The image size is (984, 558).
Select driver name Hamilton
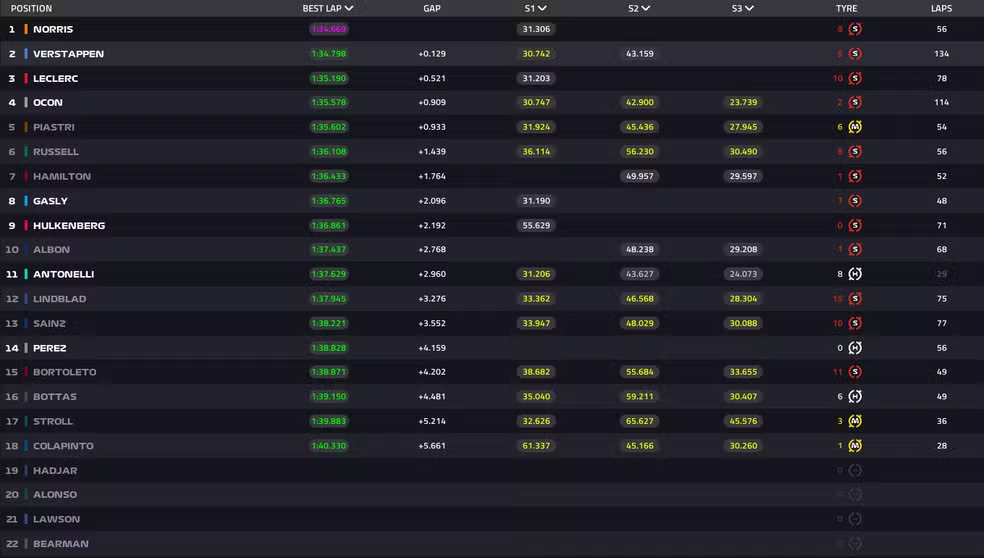61,176
